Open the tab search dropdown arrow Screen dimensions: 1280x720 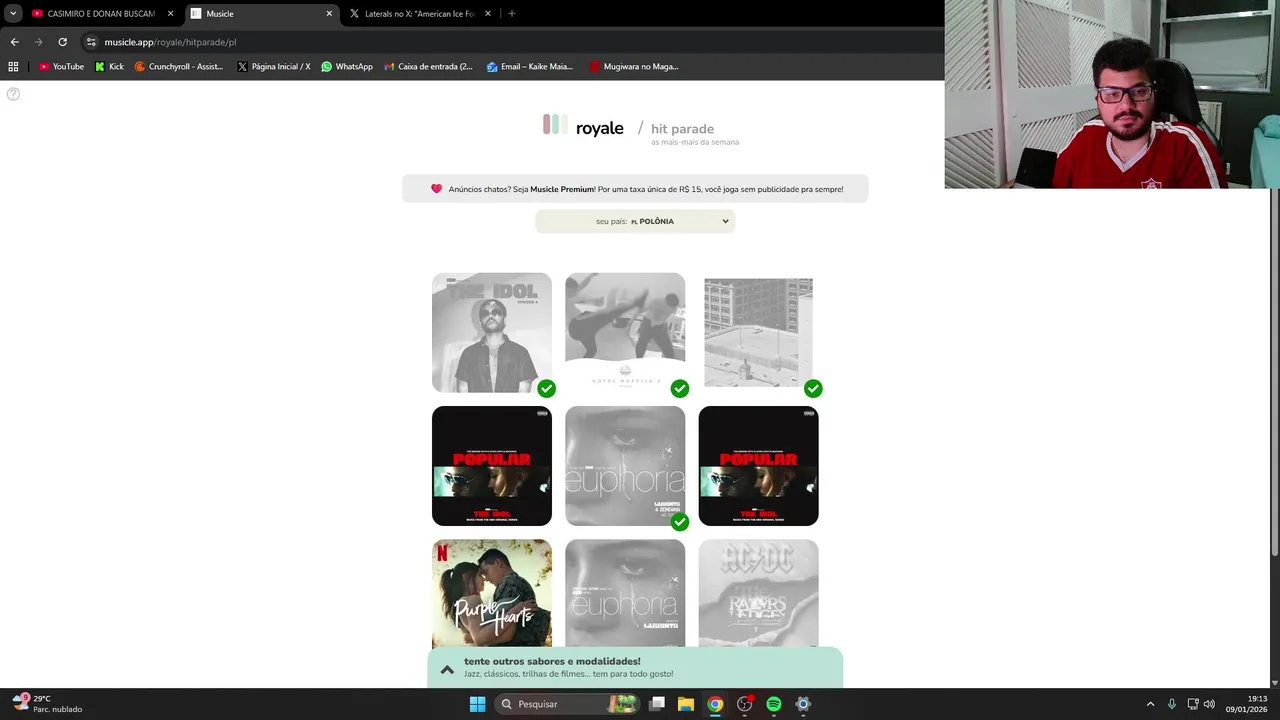point(13,14)
